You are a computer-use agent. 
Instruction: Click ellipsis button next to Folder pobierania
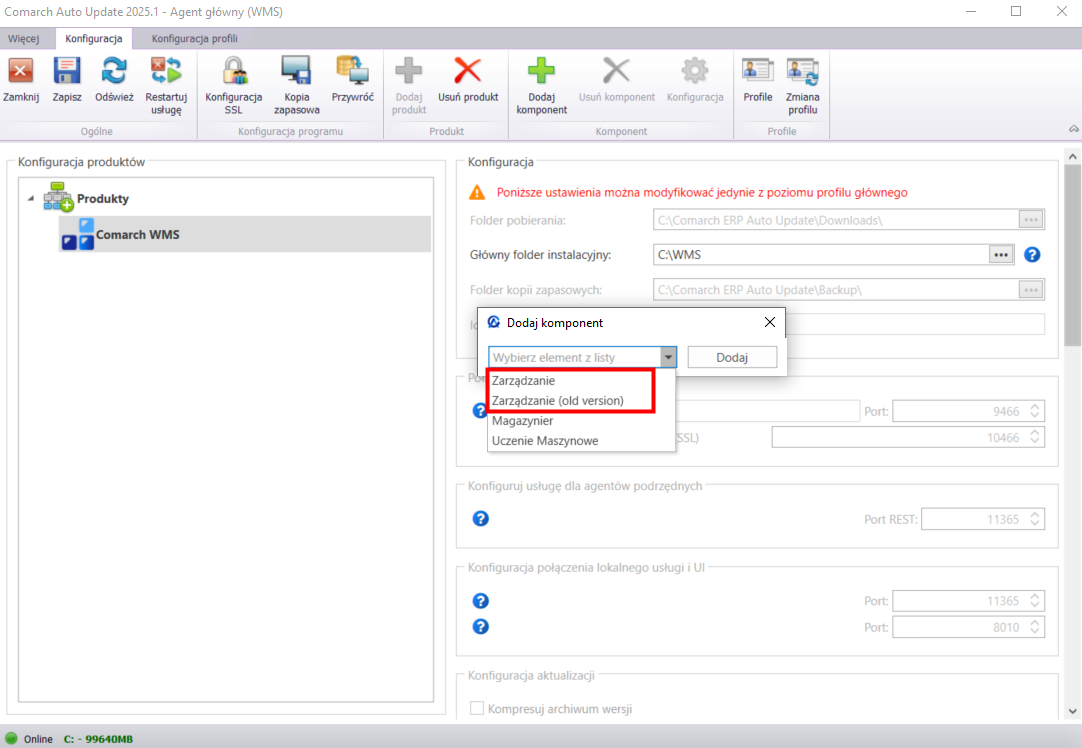pyautogui.click(x=1031, y=220)
